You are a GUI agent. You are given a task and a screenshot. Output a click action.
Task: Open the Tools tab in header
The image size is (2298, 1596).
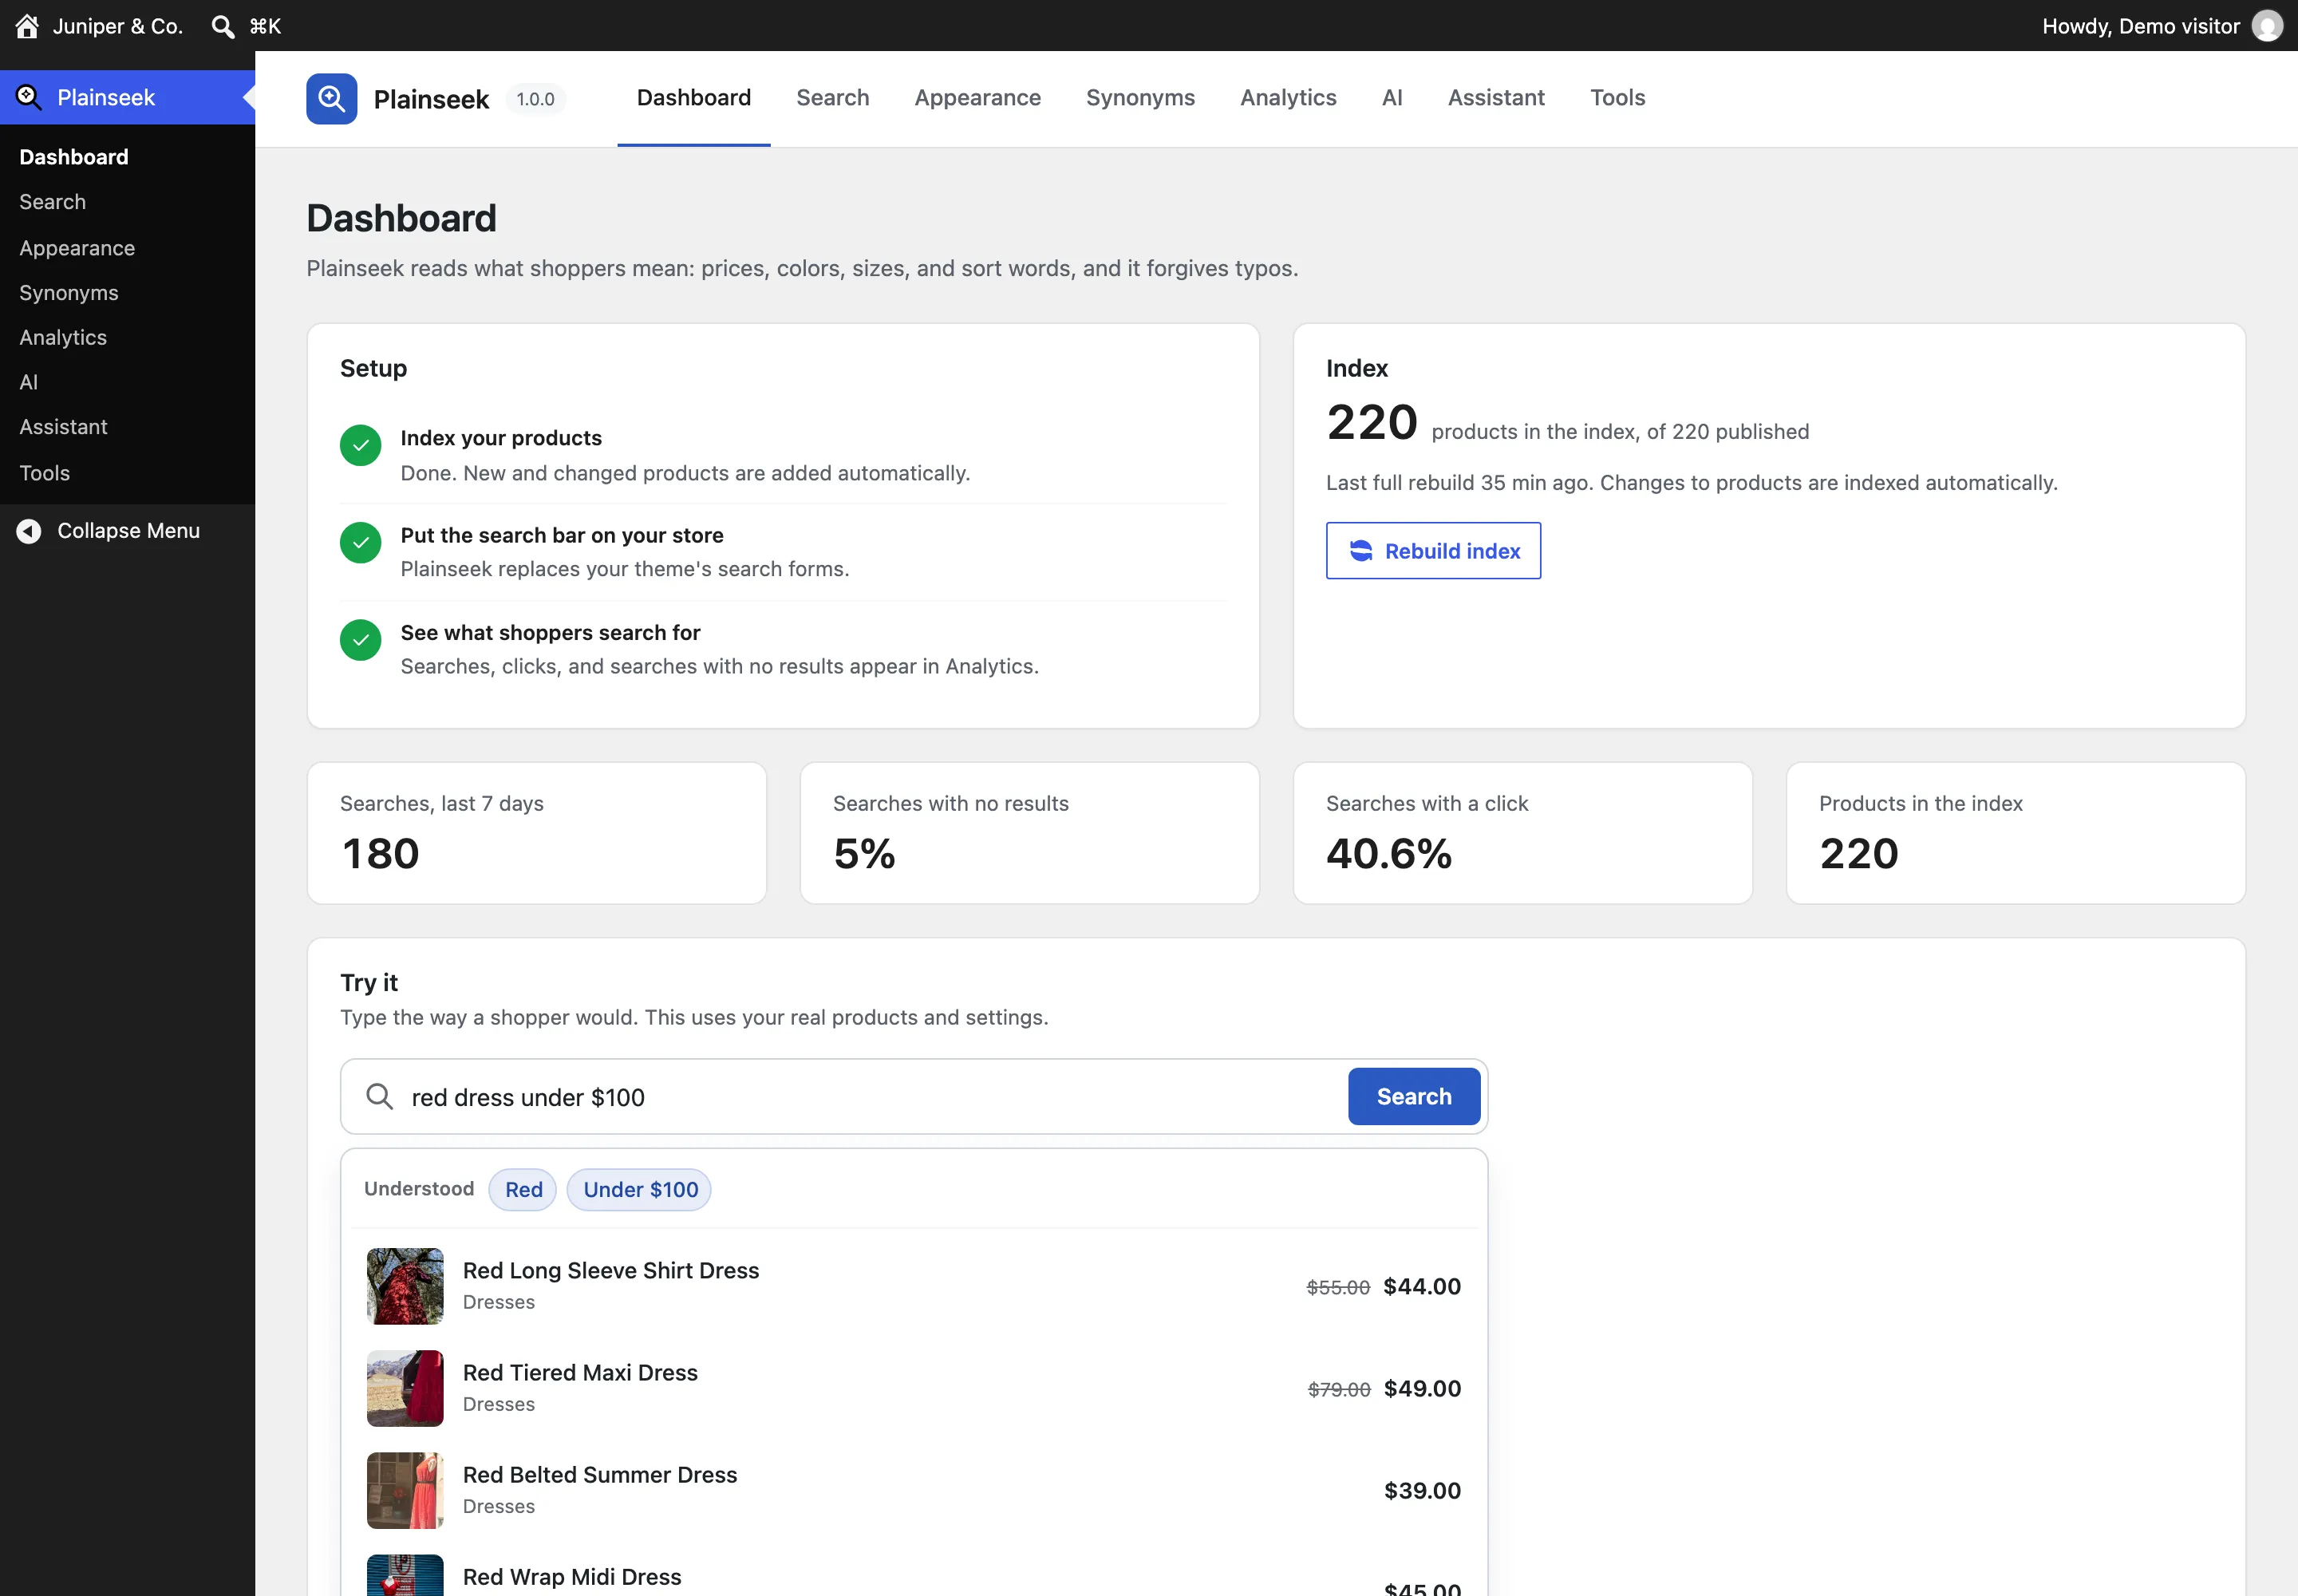[x=1617, y=98]
